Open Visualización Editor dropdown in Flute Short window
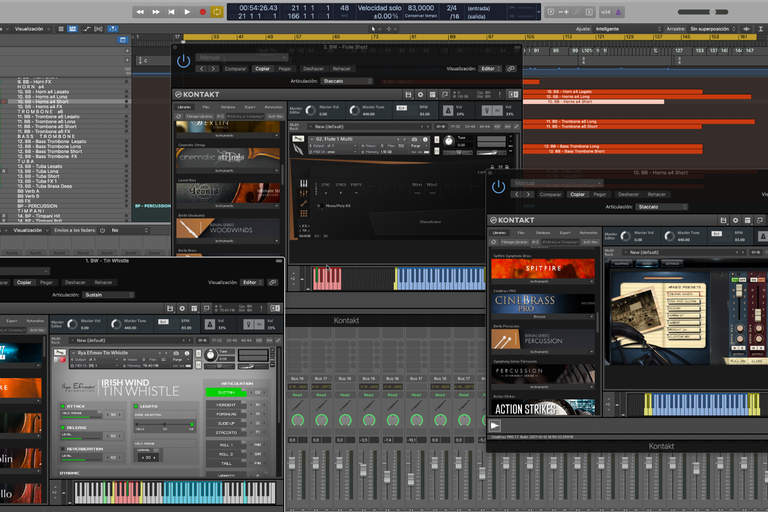The image size is (768, 512). coord(490,69)
